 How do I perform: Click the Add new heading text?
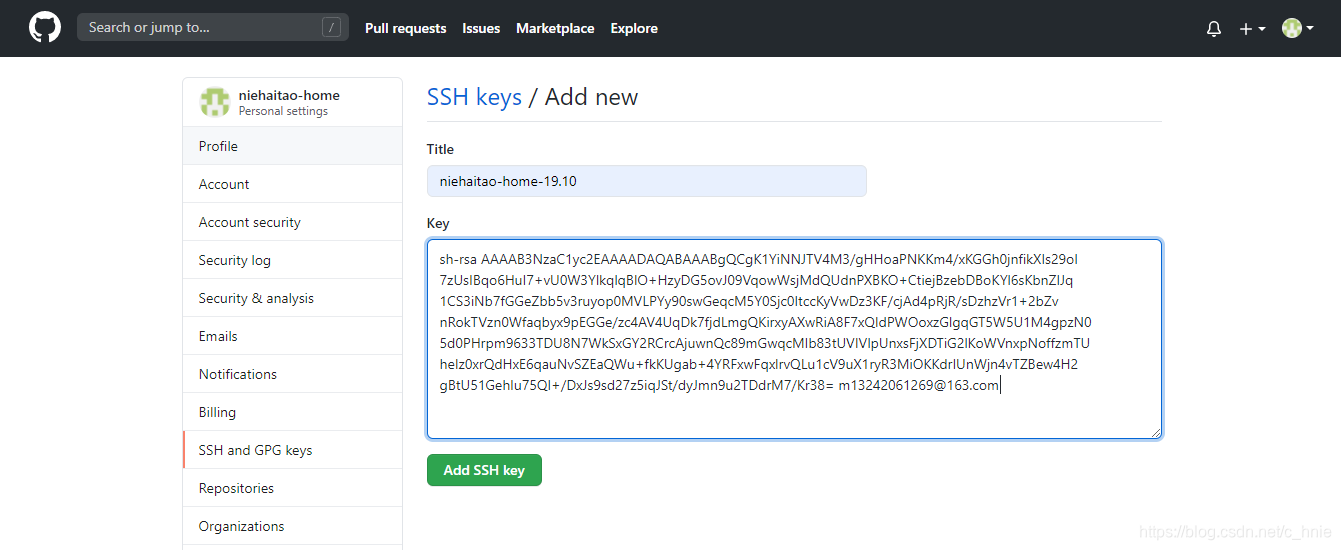[x=591, y=97]
